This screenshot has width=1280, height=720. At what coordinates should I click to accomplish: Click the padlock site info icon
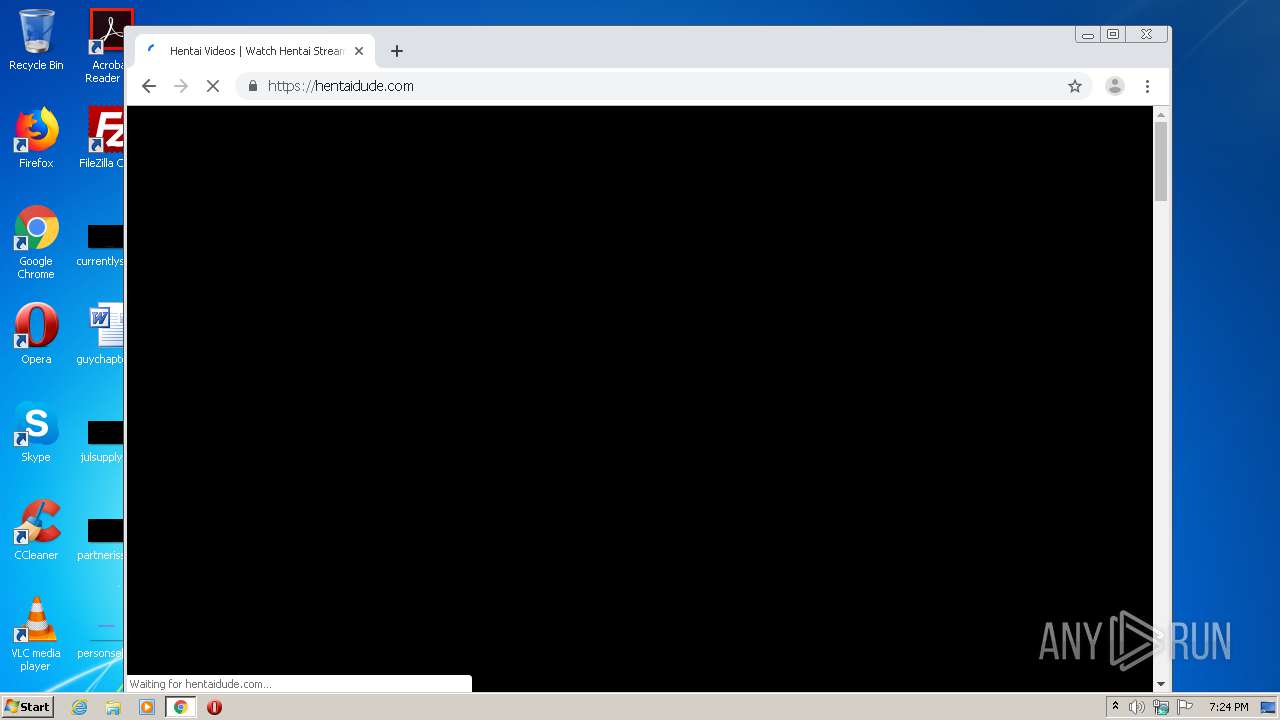[253, 86]
